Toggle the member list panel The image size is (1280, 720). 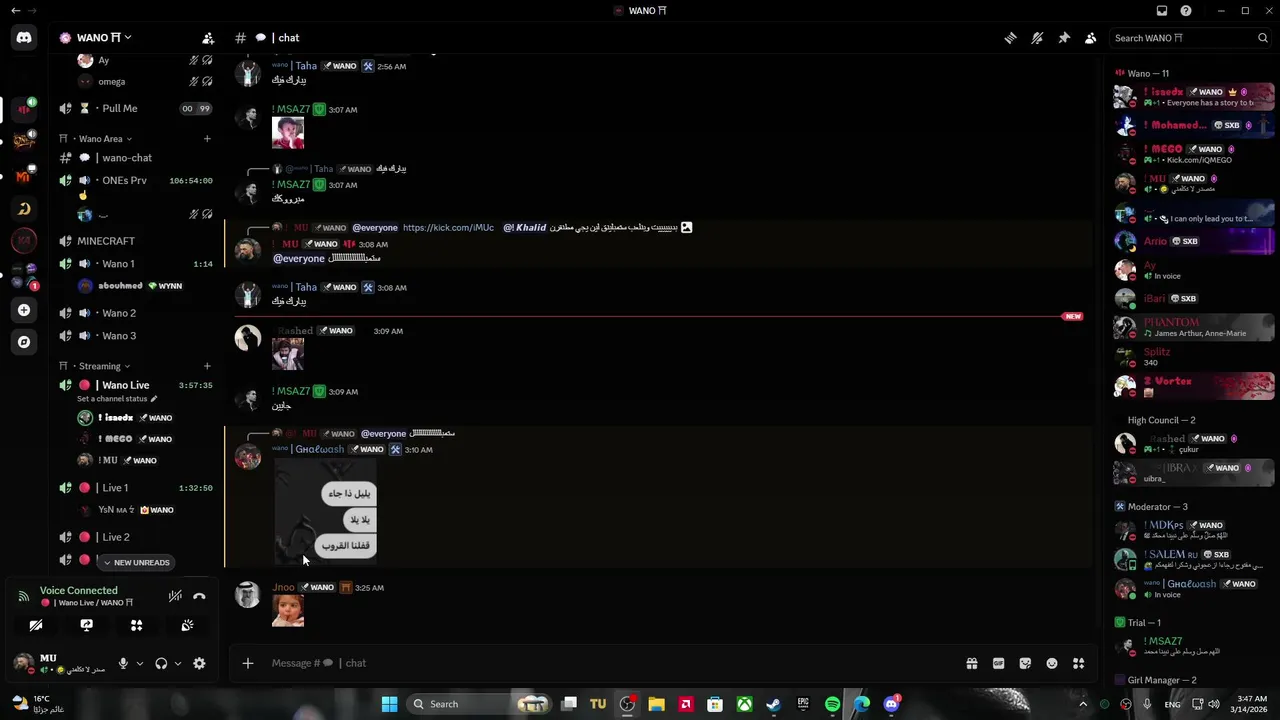[x=1090, y=38]
